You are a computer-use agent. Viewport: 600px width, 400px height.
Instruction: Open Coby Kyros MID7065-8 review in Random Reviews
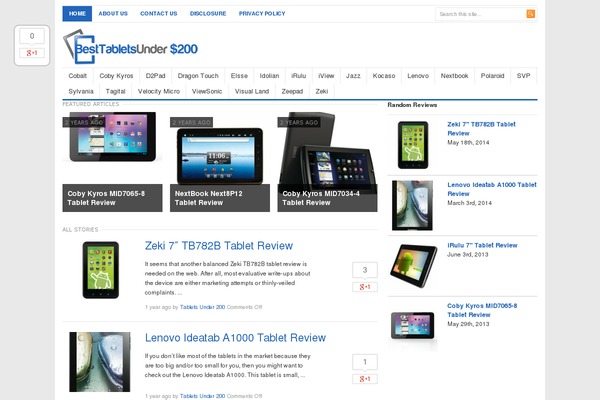coord(482,310)
